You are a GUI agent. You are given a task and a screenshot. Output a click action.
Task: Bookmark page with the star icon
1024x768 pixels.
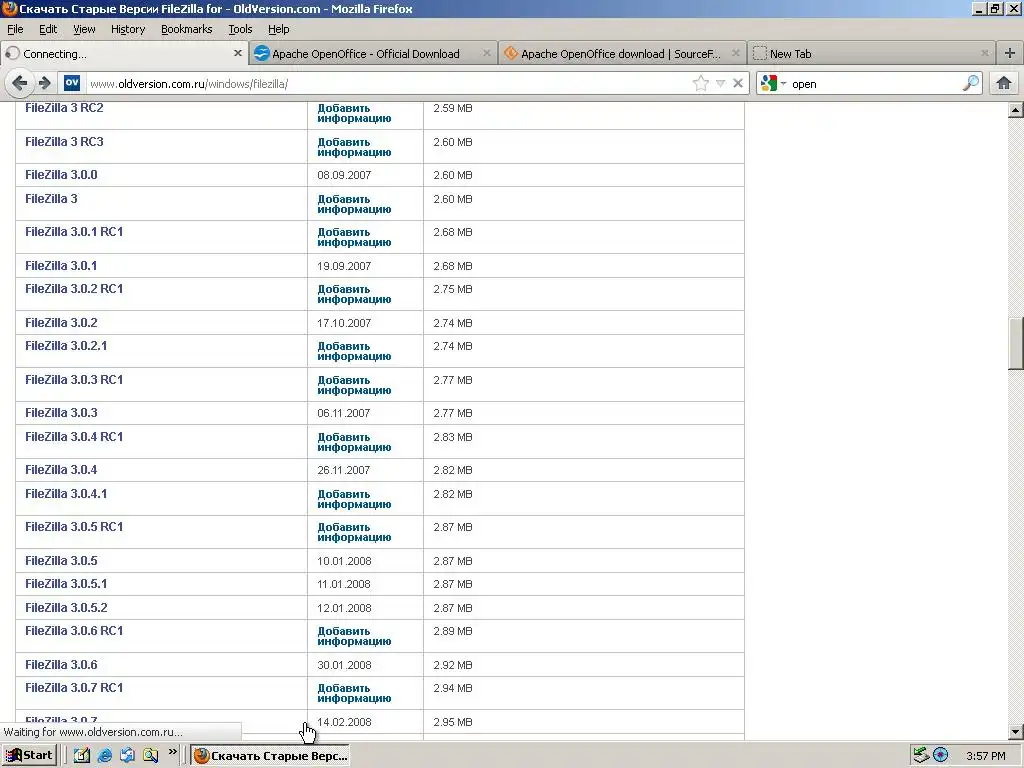tap(701, 83)
